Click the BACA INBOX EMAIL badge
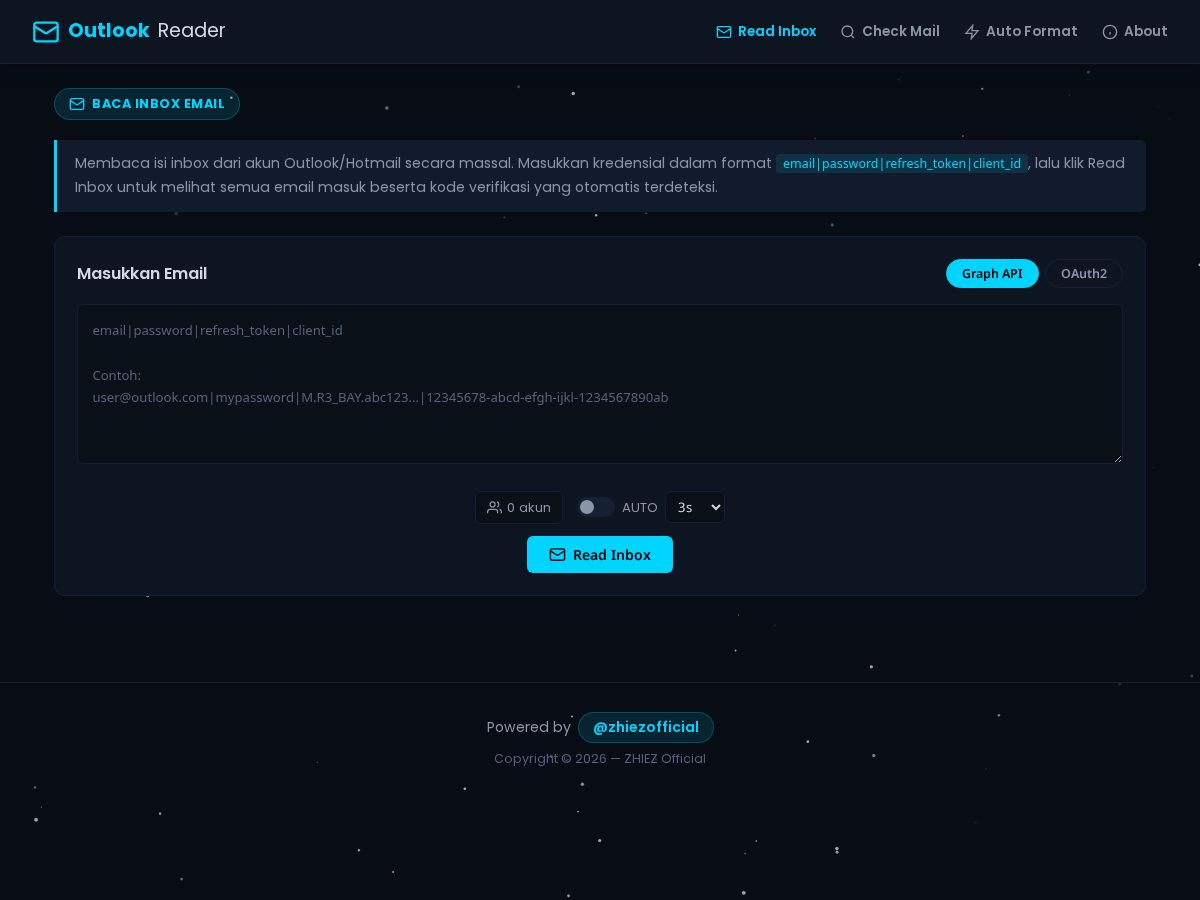 [147, 104]
